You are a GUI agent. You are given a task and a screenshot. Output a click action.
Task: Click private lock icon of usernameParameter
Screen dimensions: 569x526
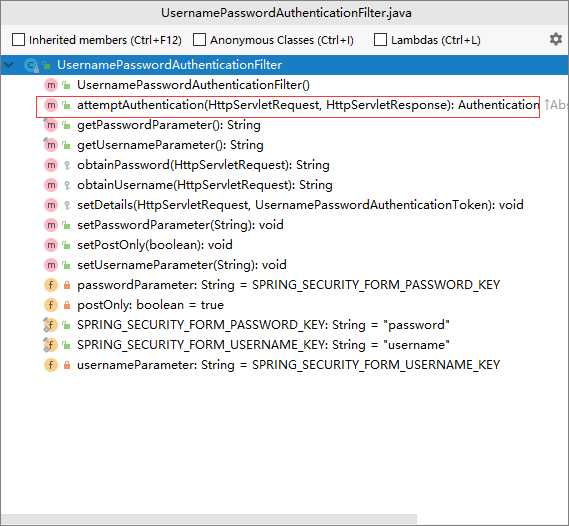tap(66, 365)
